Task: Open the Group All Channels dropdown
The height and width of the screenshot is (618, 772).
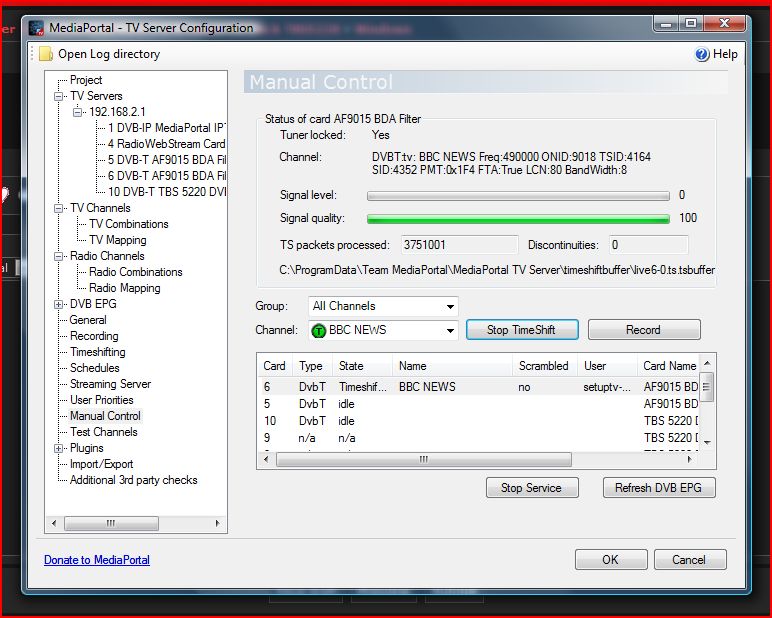Action: [383, 306]
